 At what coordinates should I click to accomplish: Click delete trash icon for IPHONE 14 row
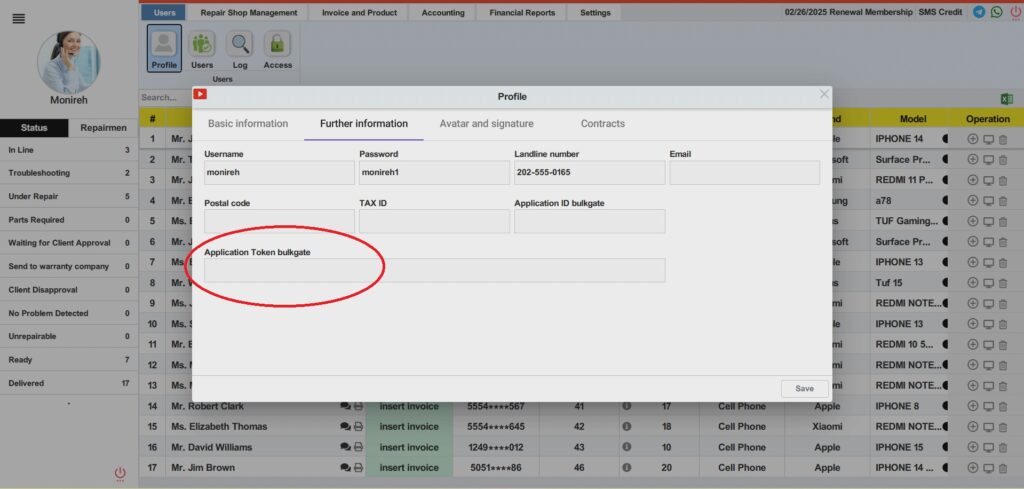(1003, 139)
